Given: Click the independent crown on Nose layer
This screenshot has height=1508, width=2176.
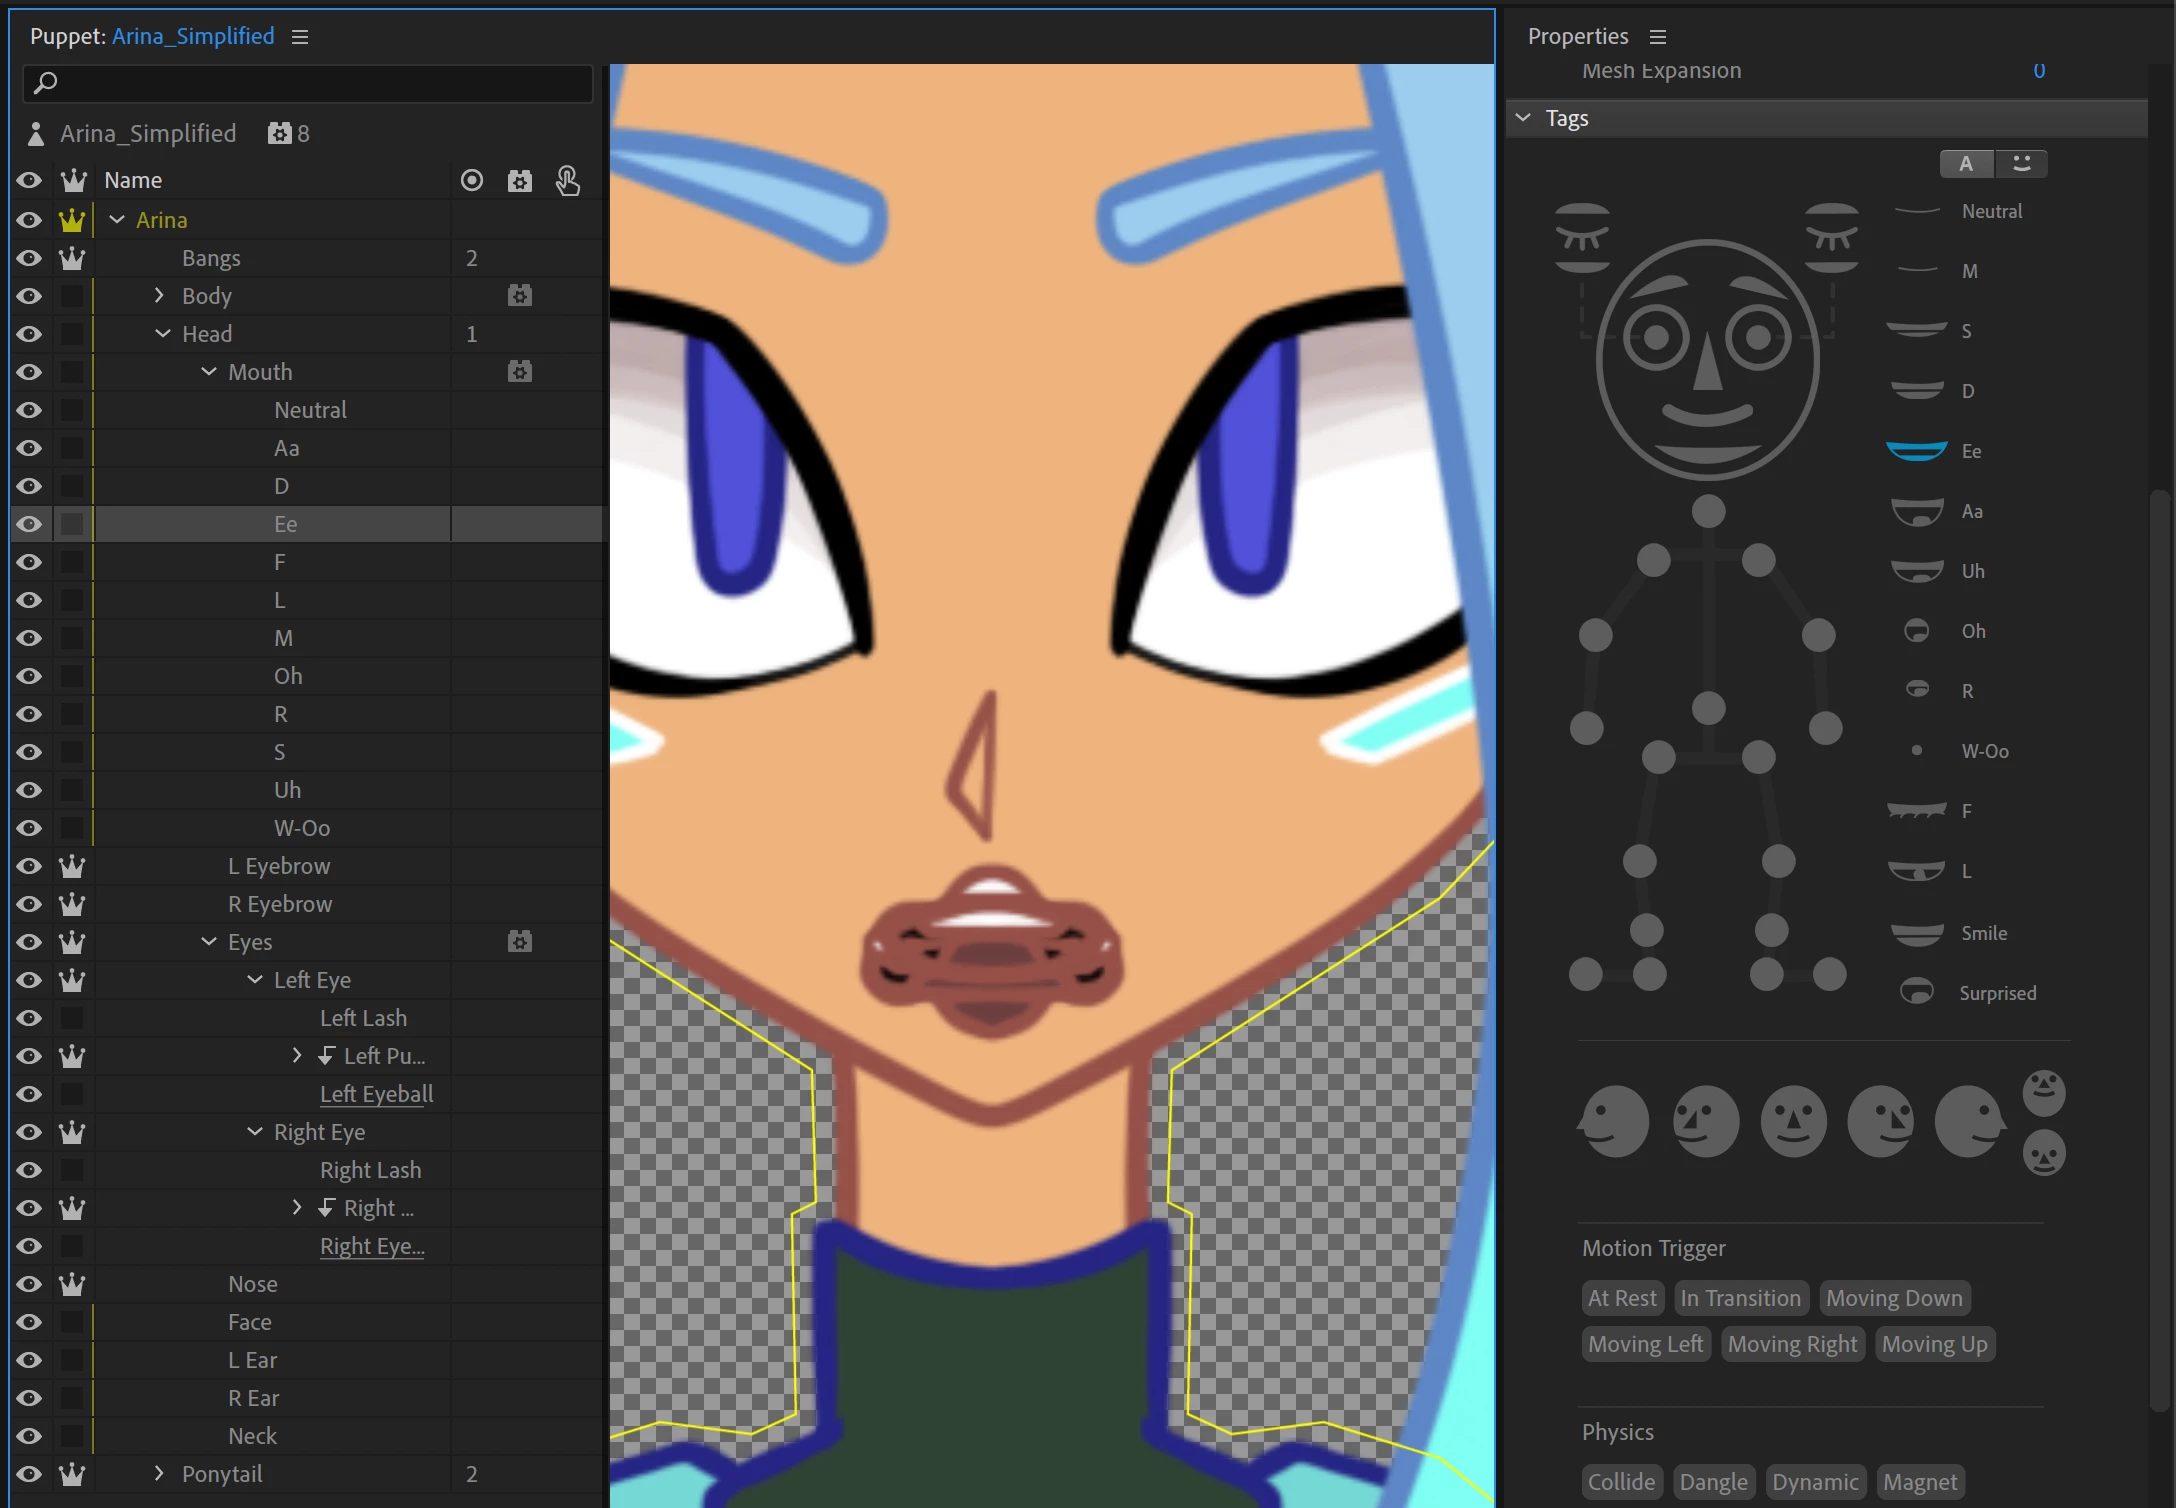Looking at the screenshot, I should [x=72, y=1284].
